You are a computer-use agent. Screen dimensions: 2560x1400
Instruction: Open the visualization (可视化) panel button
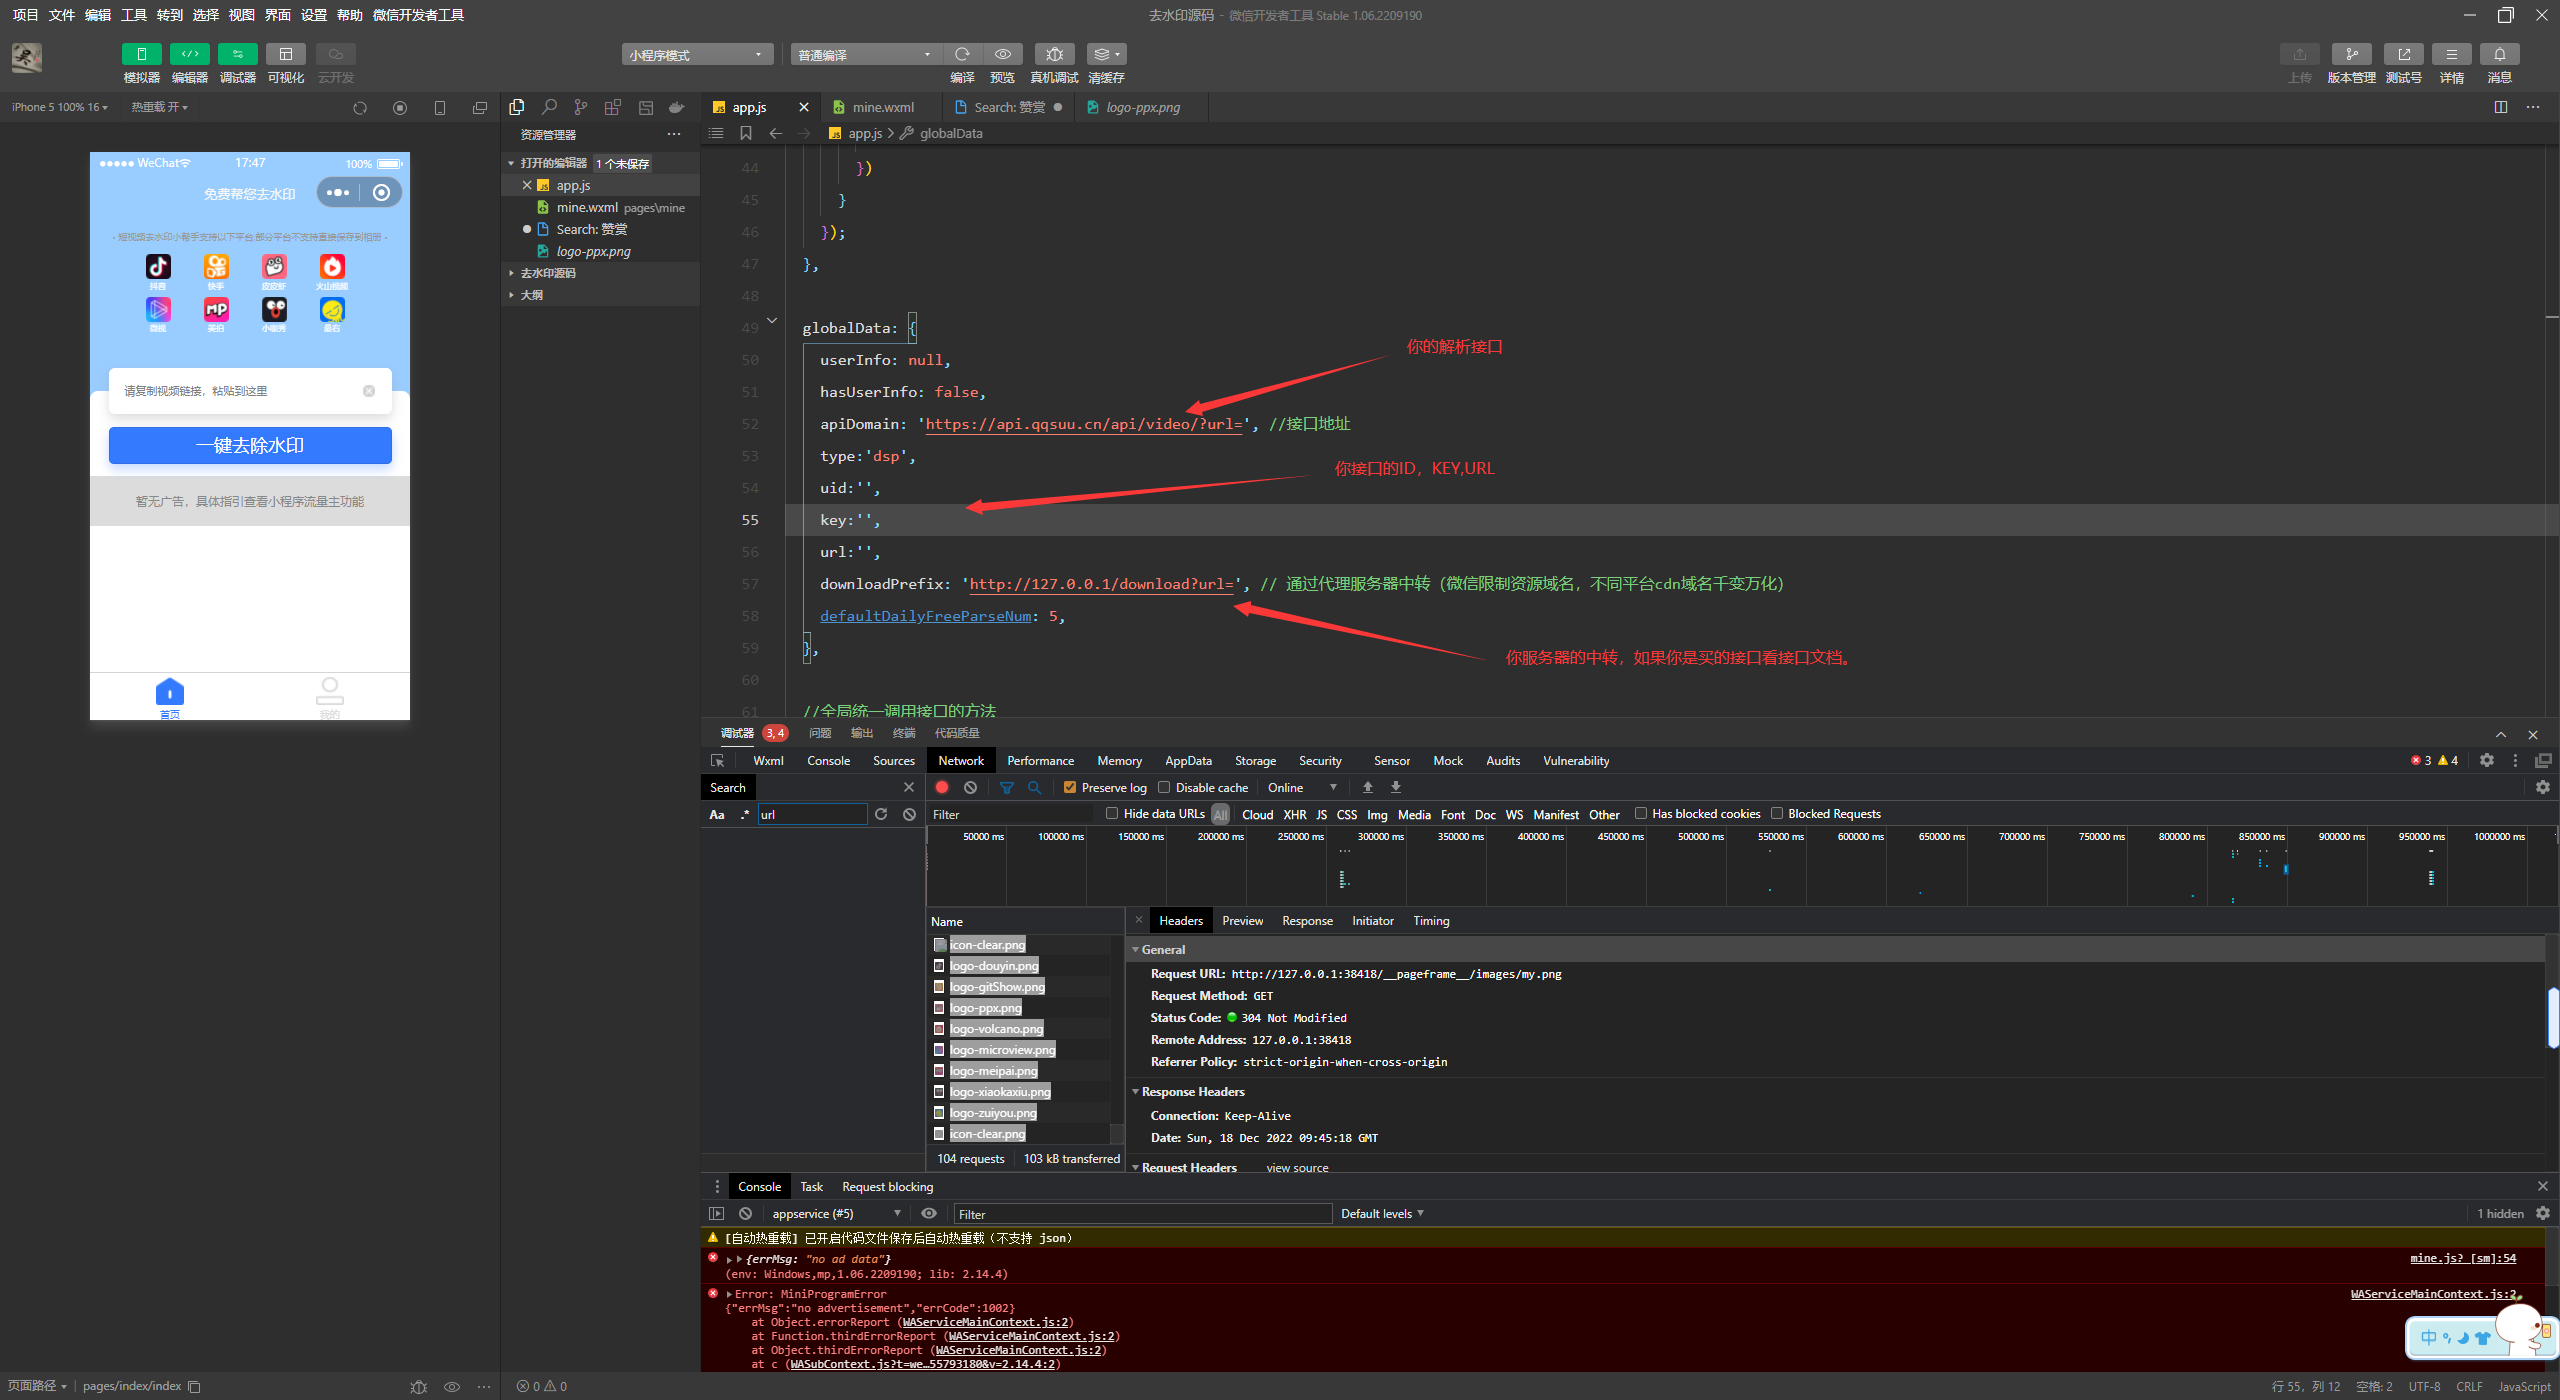click(x=285, y=54)
